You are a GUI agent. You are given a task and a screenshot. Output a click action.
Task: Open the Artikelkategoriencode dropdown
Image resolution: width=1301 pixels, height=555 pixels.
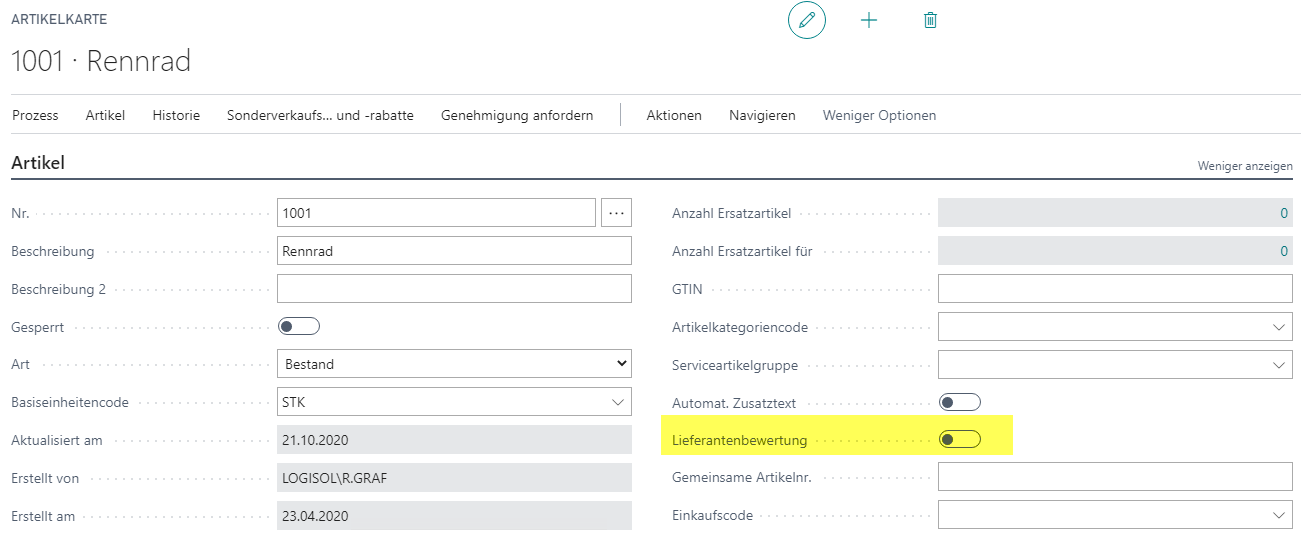click(x=1115, y=327)
